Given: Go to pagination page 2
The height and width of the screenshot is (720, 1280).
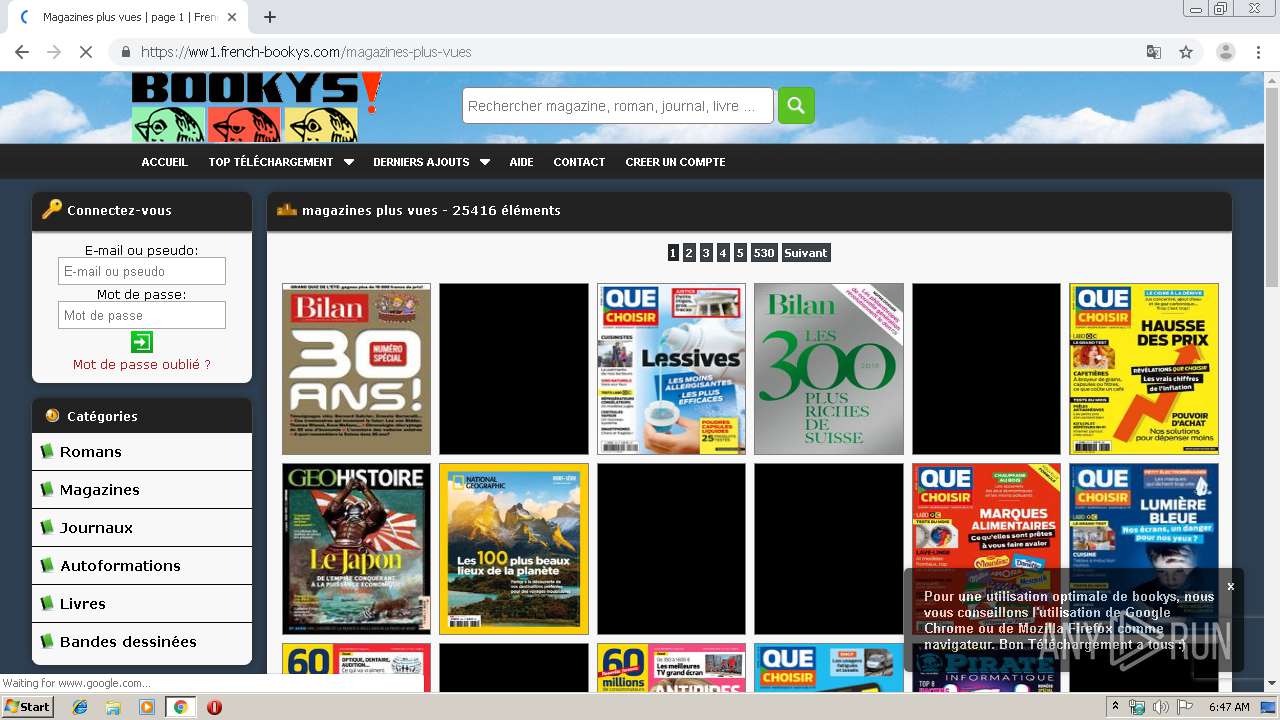Looking at the screenshot, I should pyautogui.click(x=689, y=253).
